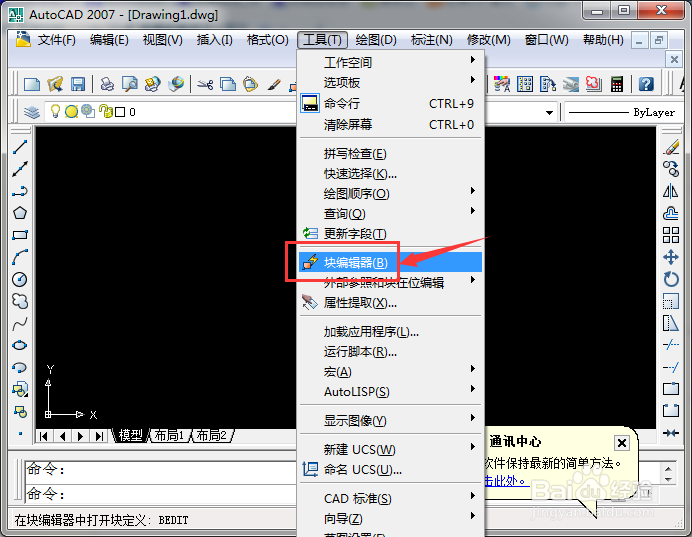
Task: Select the Line tool in draw toolbar
Action: [x=19, y=147]
